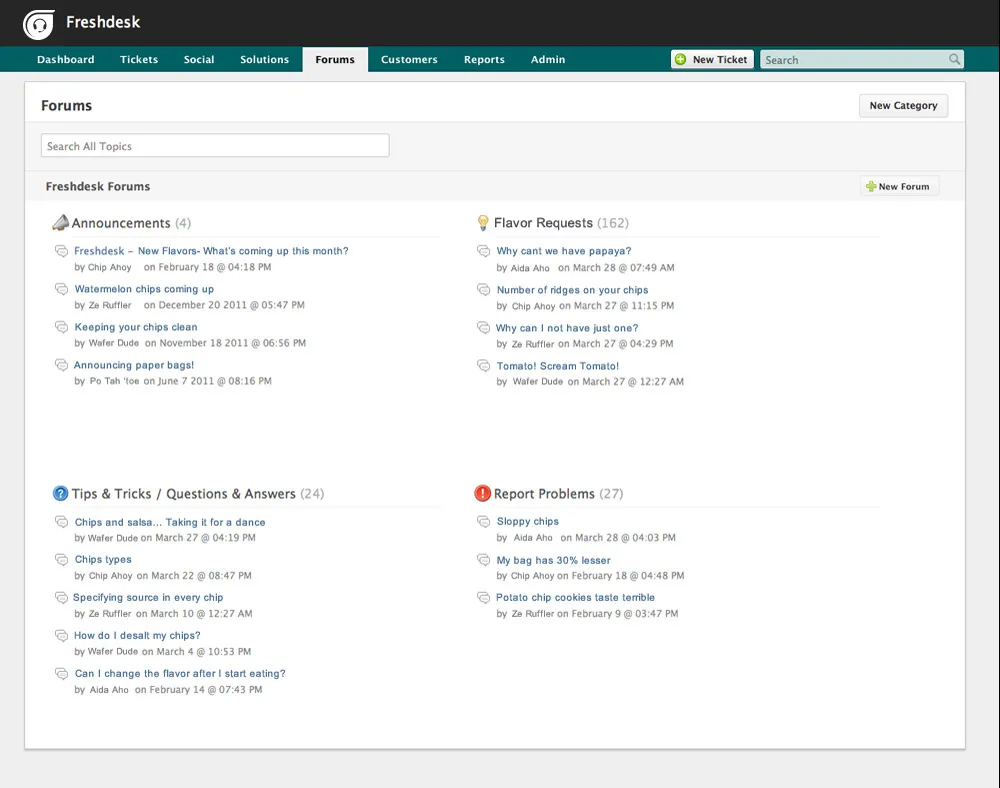Click the green plus on New Forum

[873, 186]
